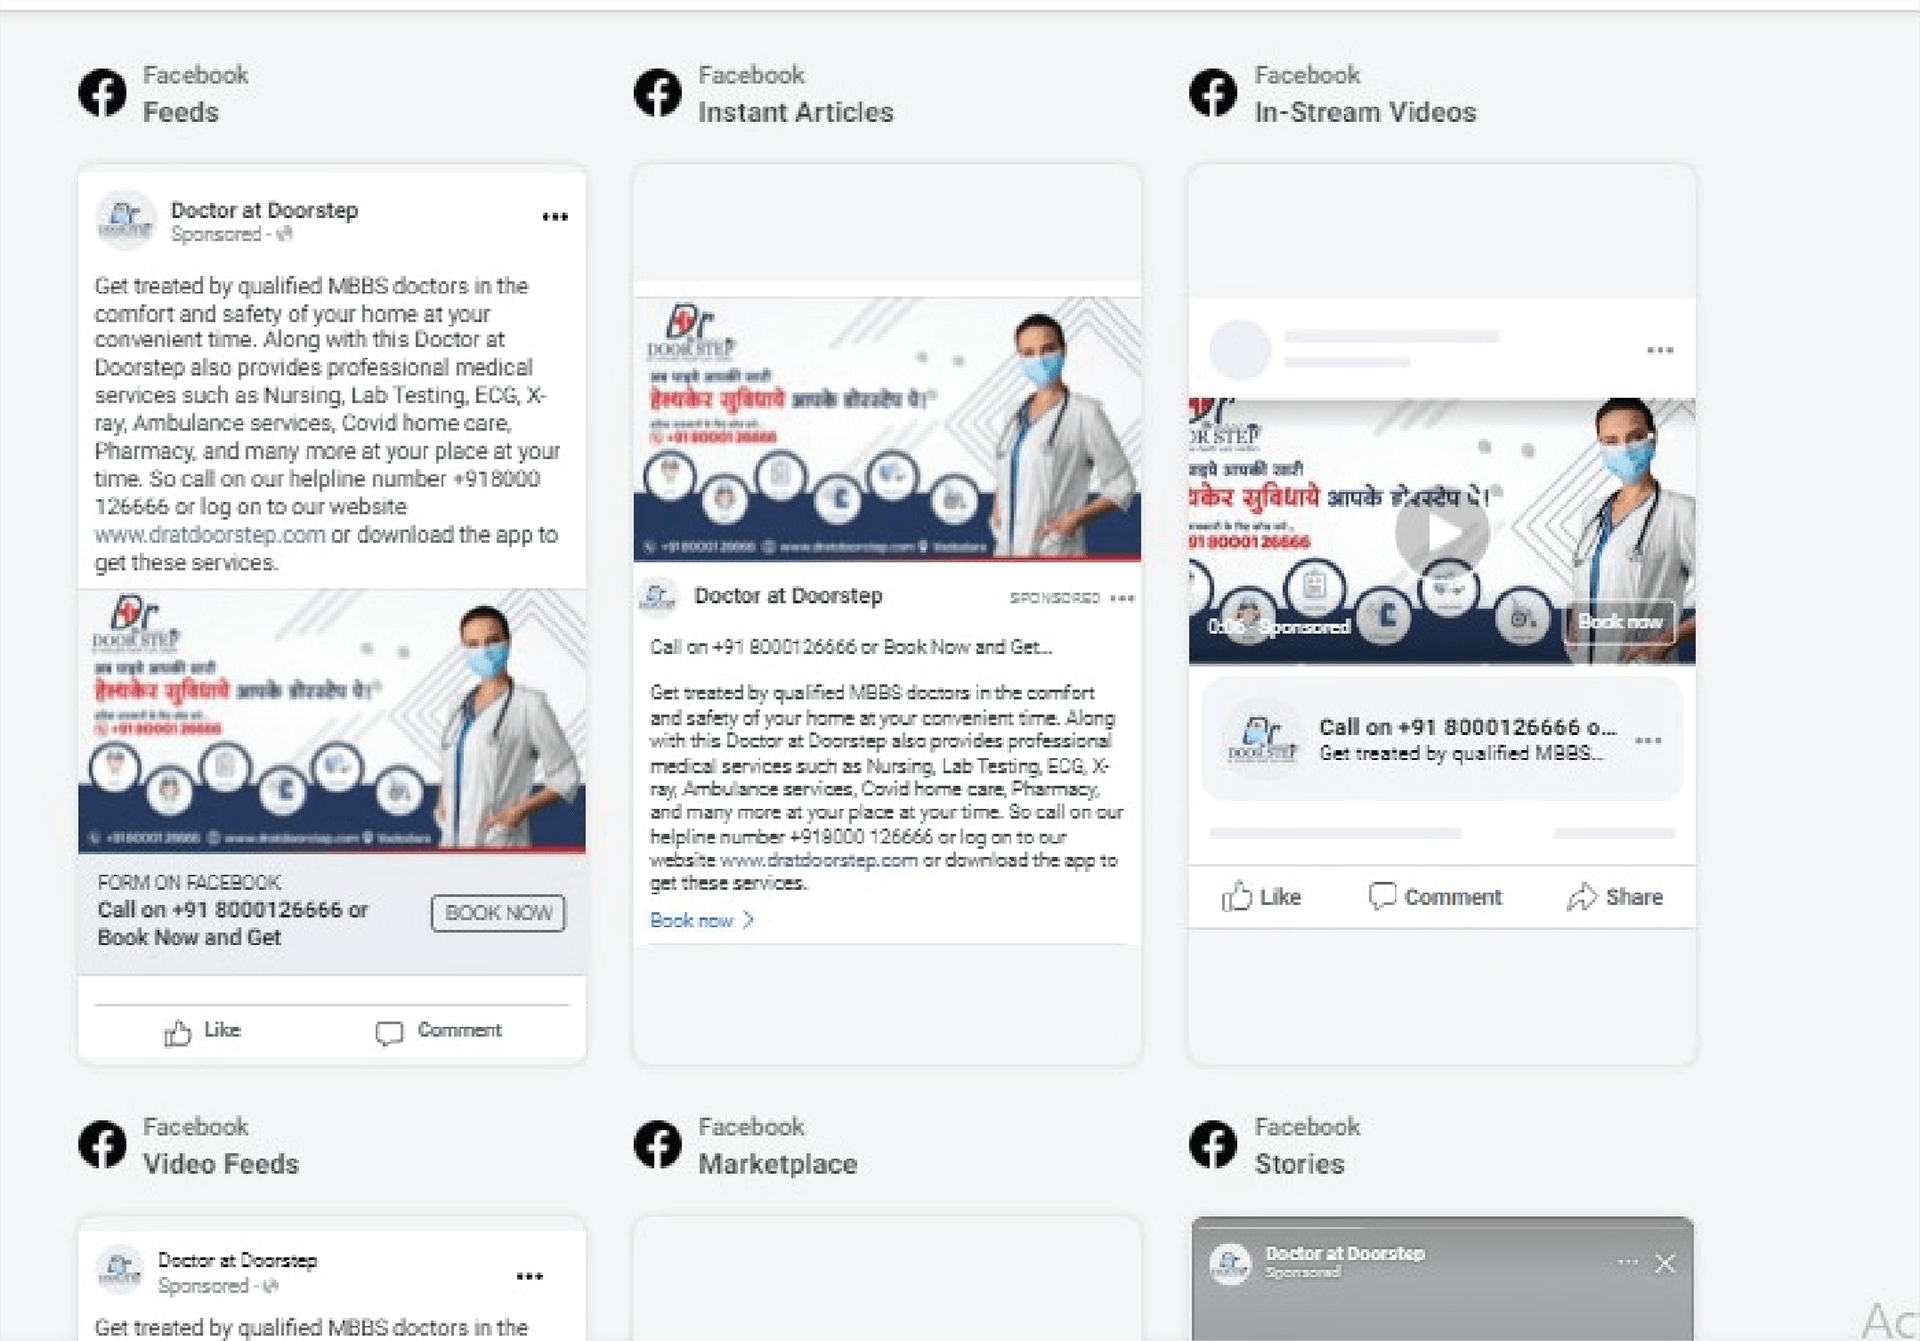1920x1341 pixels.
Task: Click Doctor at Doorstep avatar in Feeds post
Action: 125,220
